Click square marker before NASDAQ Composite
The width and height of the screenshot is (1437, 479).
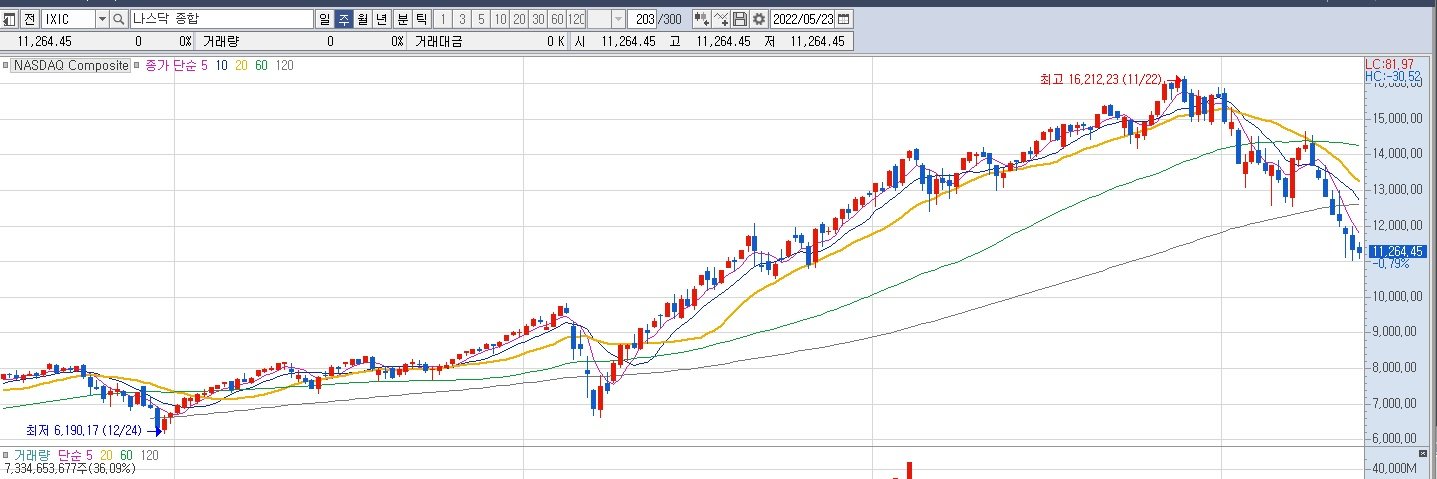coord(6,65)
